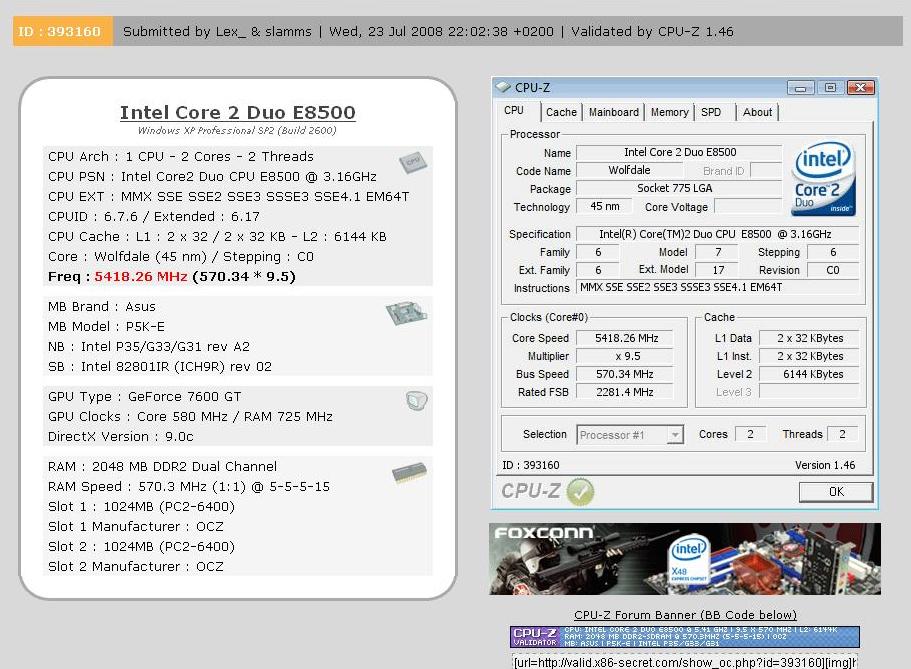Click the Submitted by Lex_ & slamms text
The height and width of the screenshot is (669, 911).
click(x=217, y=31)
